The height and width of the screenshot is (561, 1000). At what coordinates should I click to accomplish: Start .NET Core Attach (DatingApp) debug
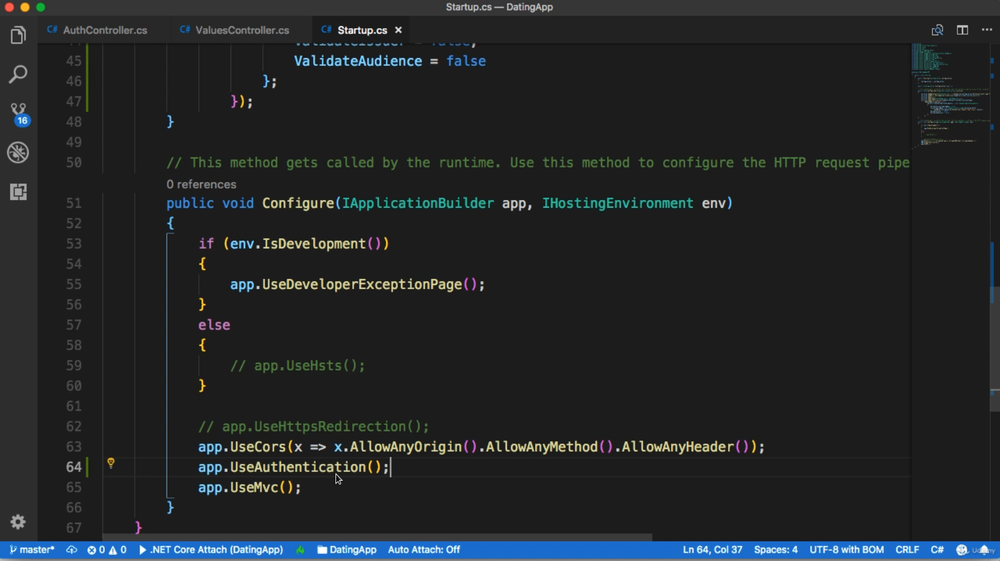point(211,550)
